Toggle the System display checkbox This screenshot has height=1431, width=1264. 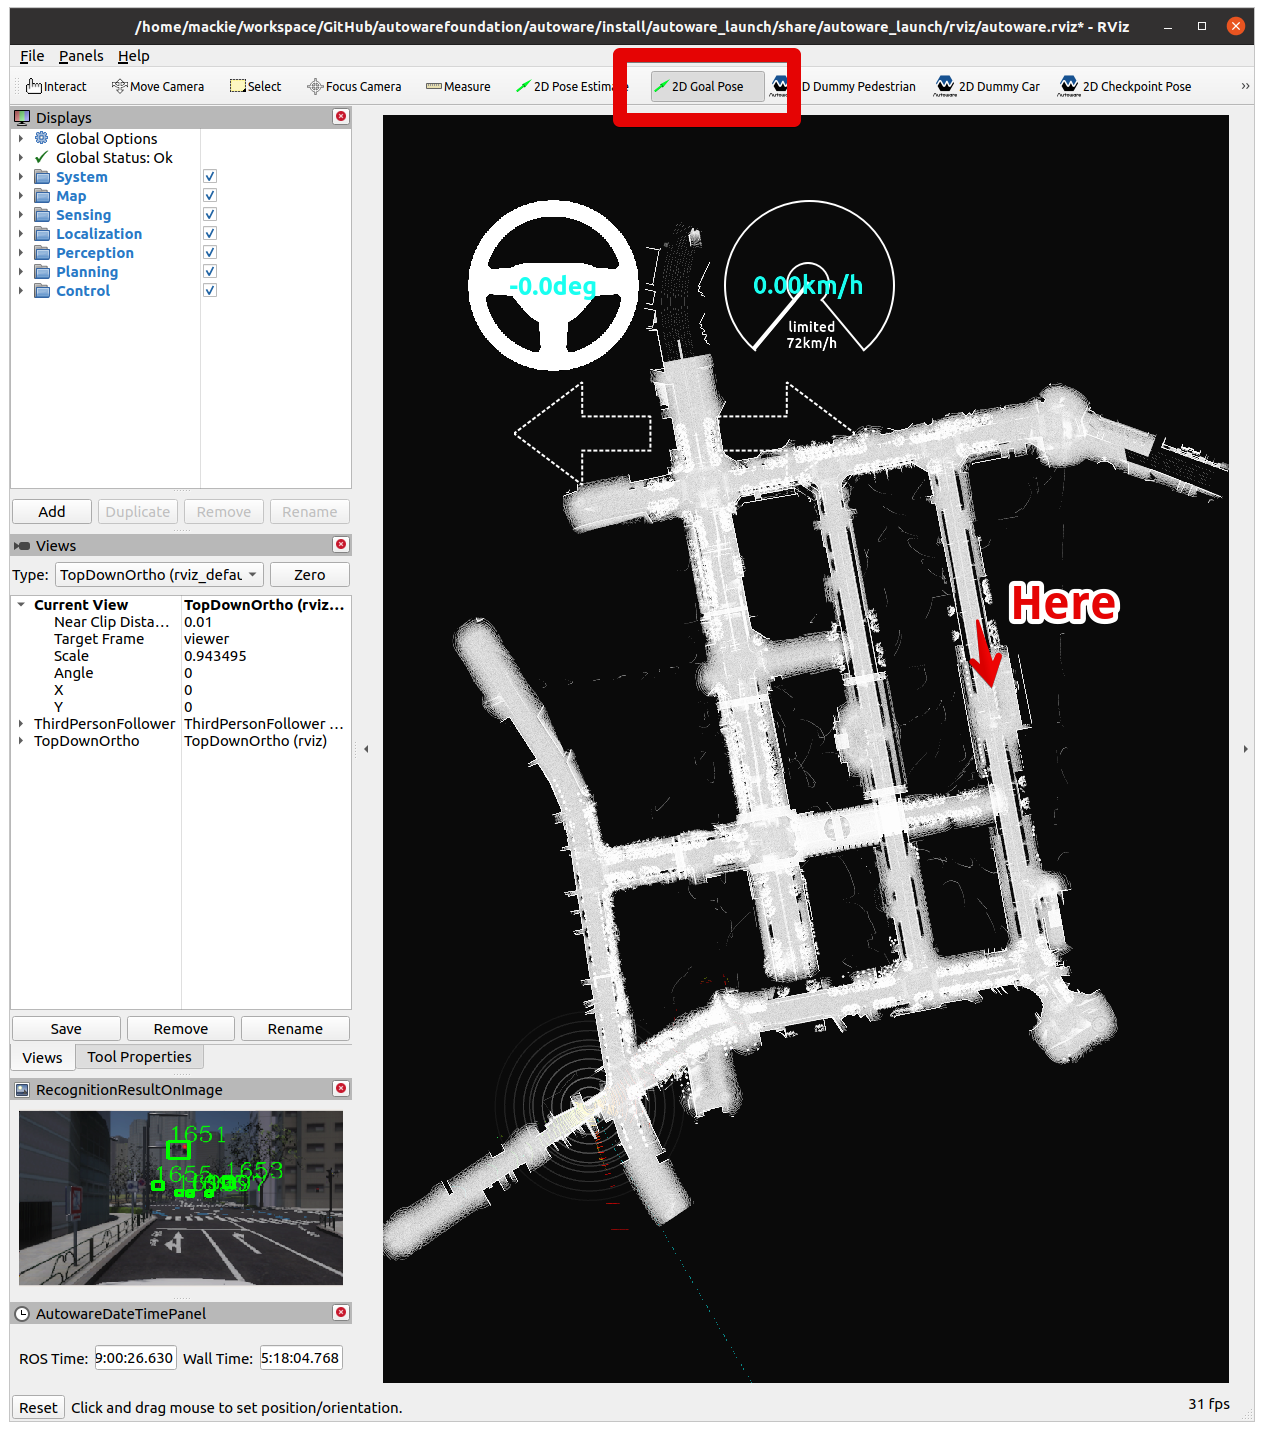(210, 177)
